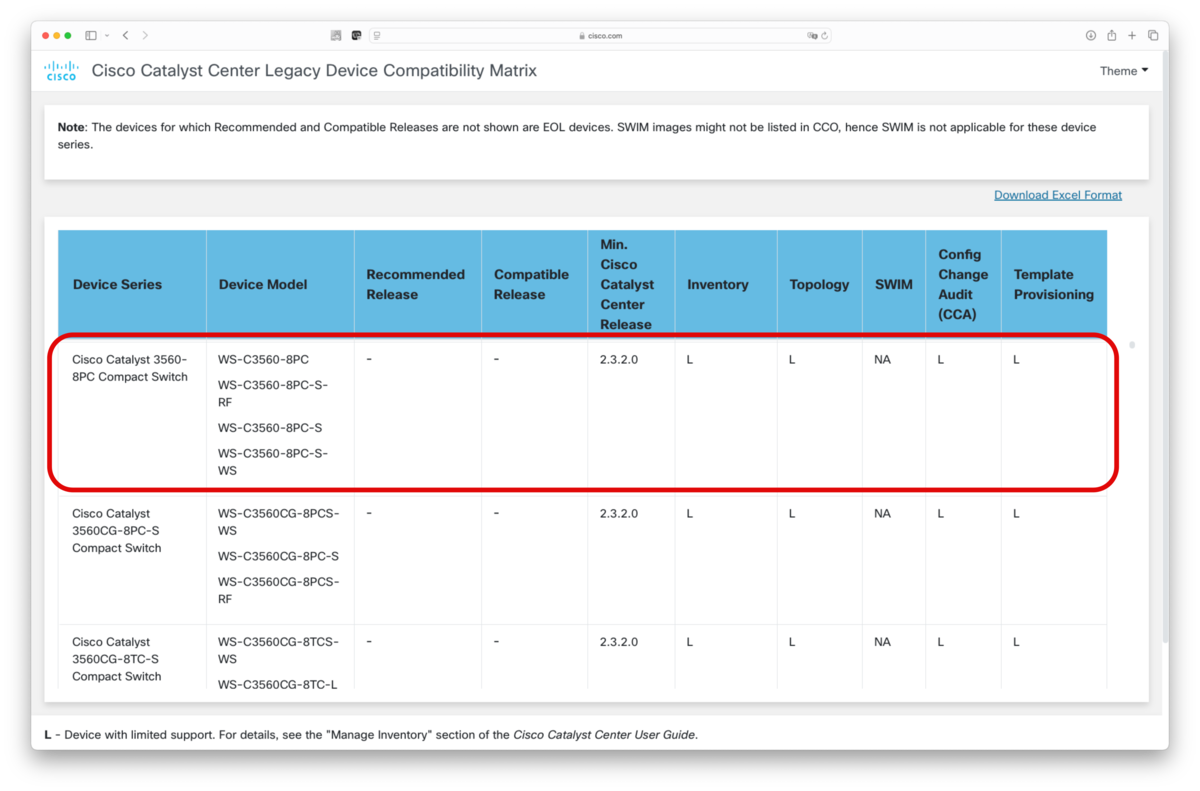Select the Cisco logo in the page header
The width and height of the screenshot is (1200, 791).
60,70
